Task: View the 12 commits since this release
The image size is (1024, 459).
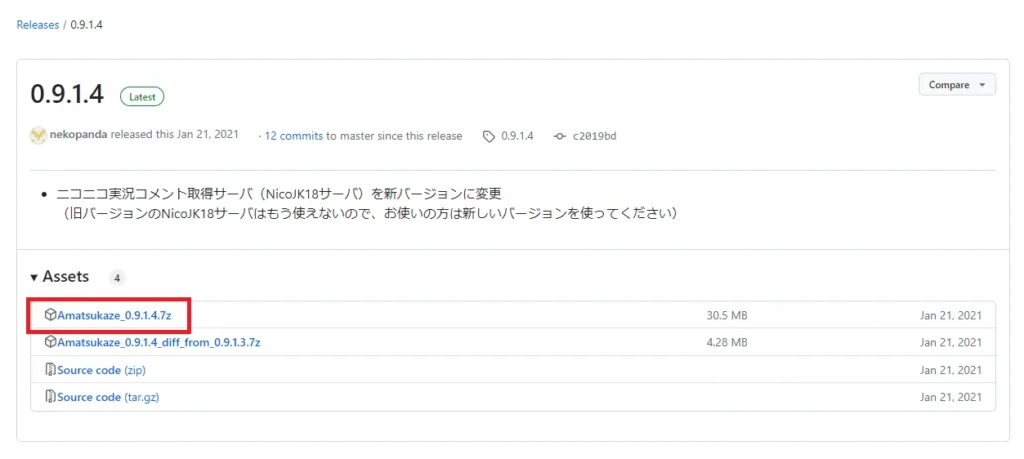Action: 293,136
